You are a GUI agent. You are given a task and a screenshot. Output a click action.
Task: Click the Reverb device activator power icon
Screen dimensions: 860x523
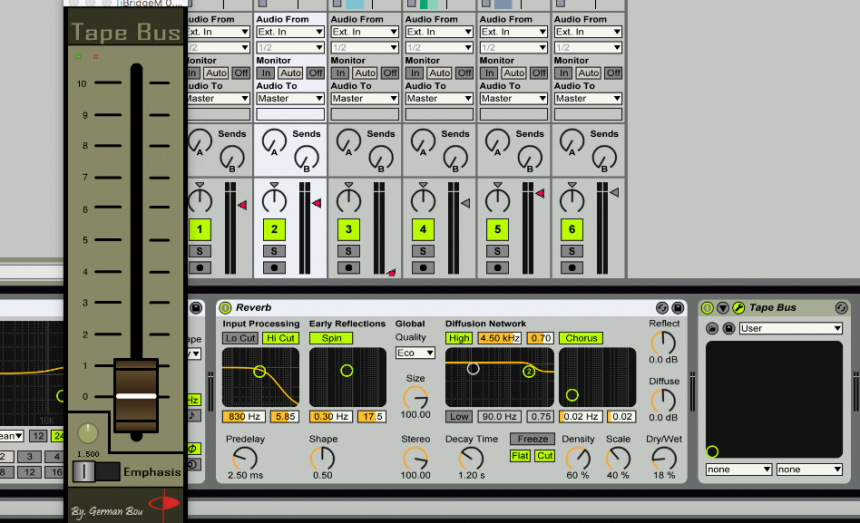pos(225,308)
